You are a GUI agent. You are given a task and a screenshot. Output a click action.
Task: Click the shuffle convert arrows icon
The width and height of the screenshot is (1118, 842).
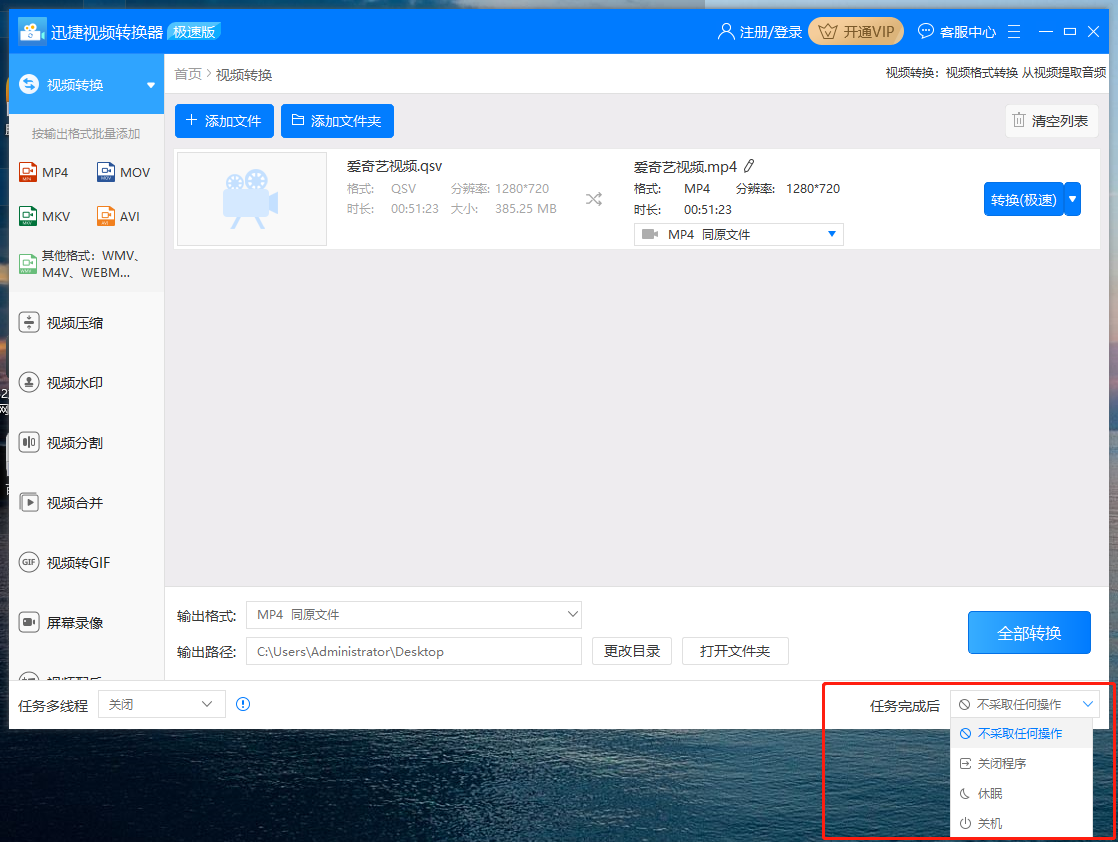point(594,199)
